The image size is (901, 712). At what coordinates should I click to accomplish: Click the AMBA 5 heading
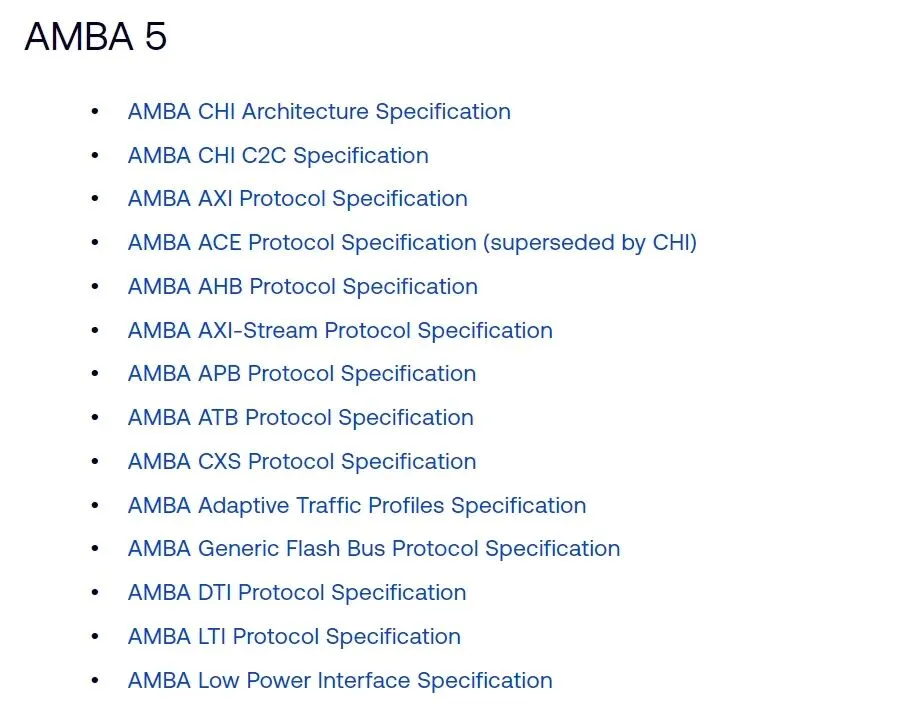pyautogui.click(x=95, y=37)
